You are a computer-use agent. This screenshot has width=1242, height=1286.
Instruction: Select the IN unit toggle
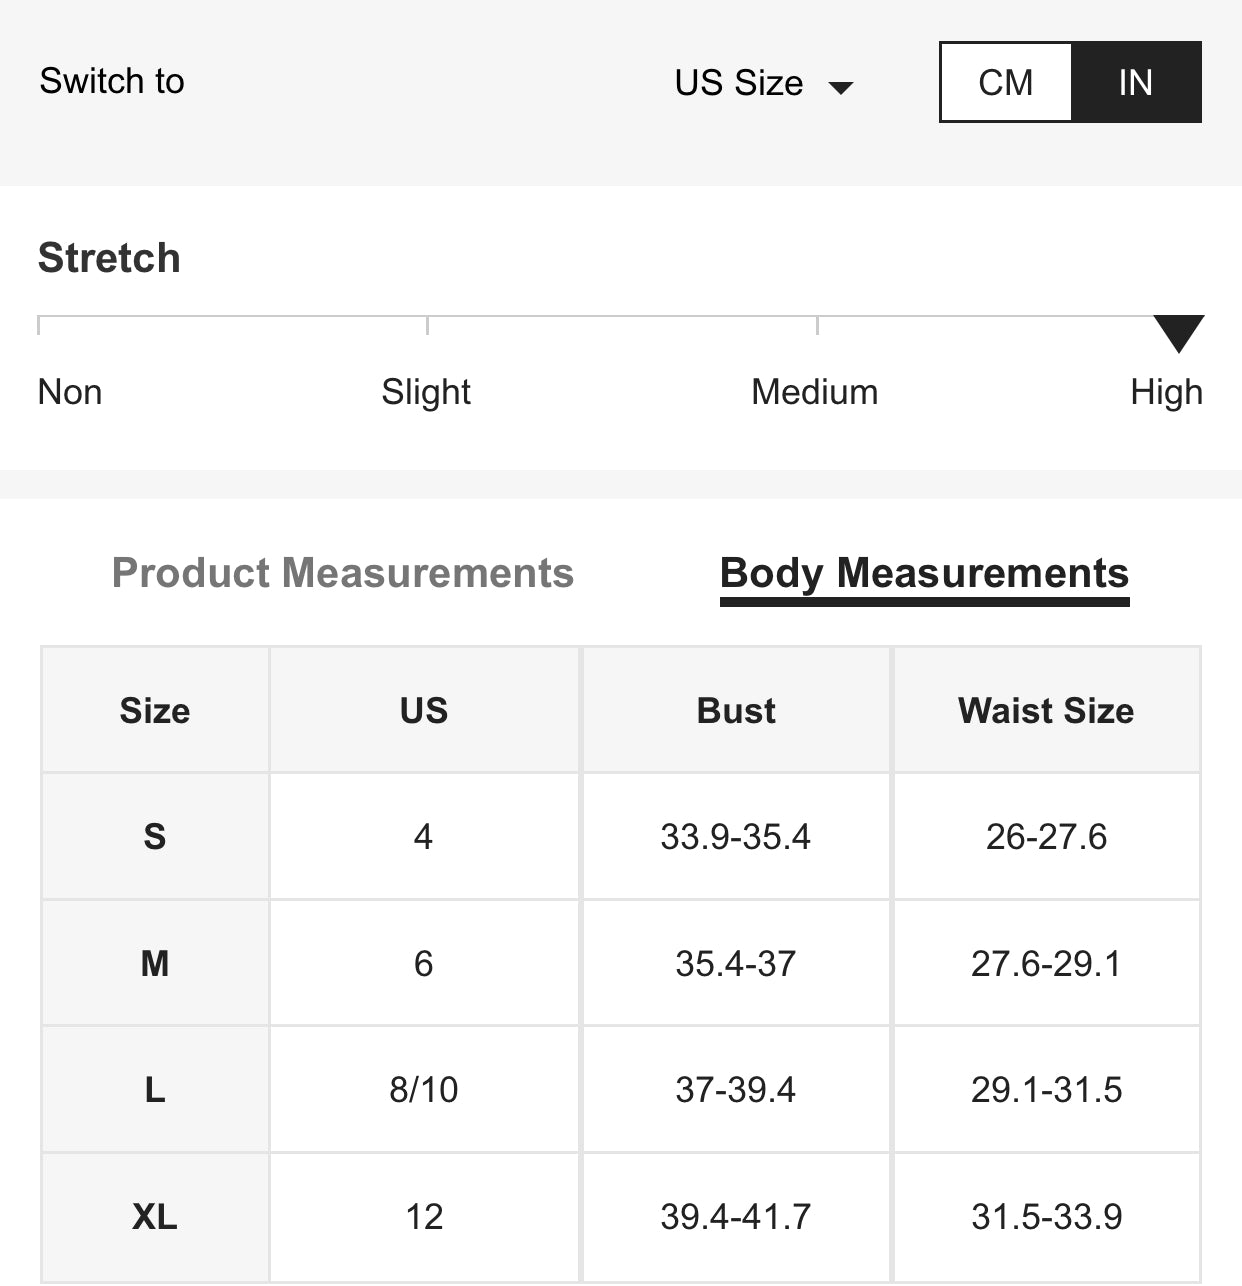tap(1136, 82)
